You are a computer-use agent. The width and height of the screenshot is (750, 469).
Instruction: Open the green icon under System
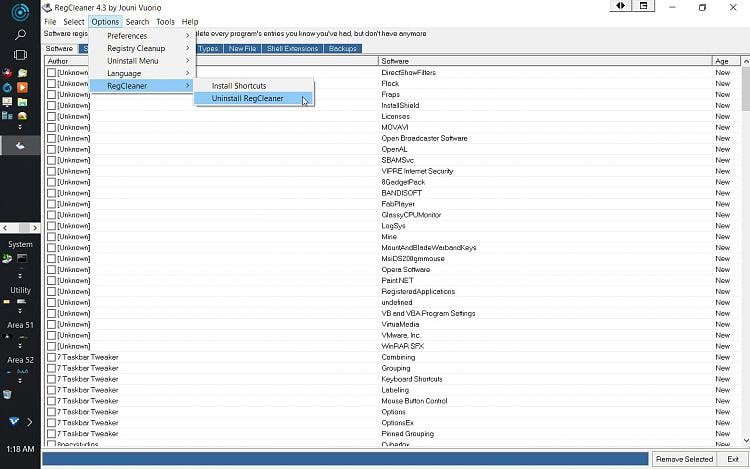coord(7,259)
